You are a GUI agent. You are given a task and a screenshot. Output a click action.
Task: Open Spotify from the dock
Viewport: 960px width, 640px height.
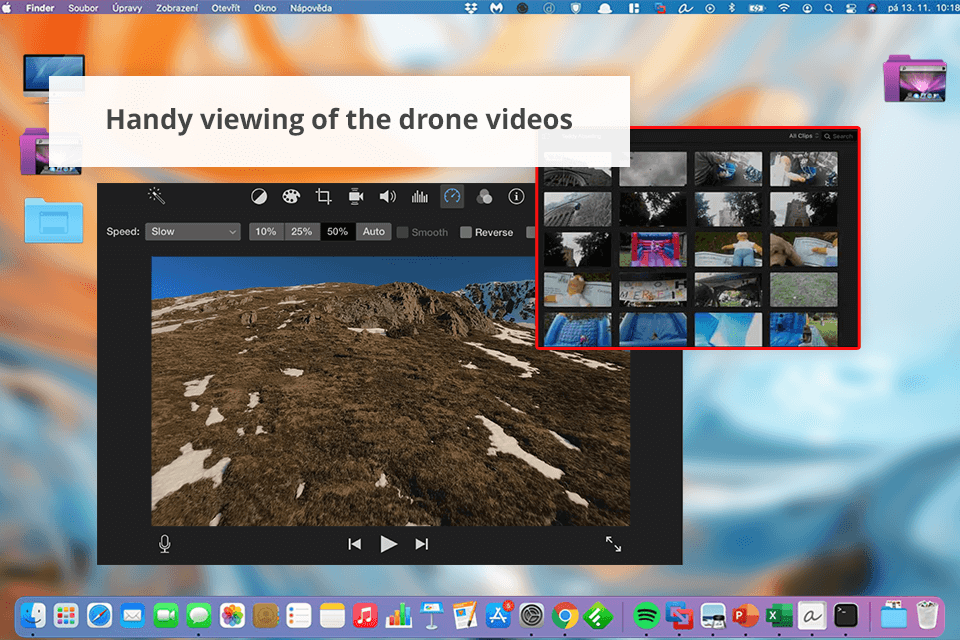coord(647,616)
